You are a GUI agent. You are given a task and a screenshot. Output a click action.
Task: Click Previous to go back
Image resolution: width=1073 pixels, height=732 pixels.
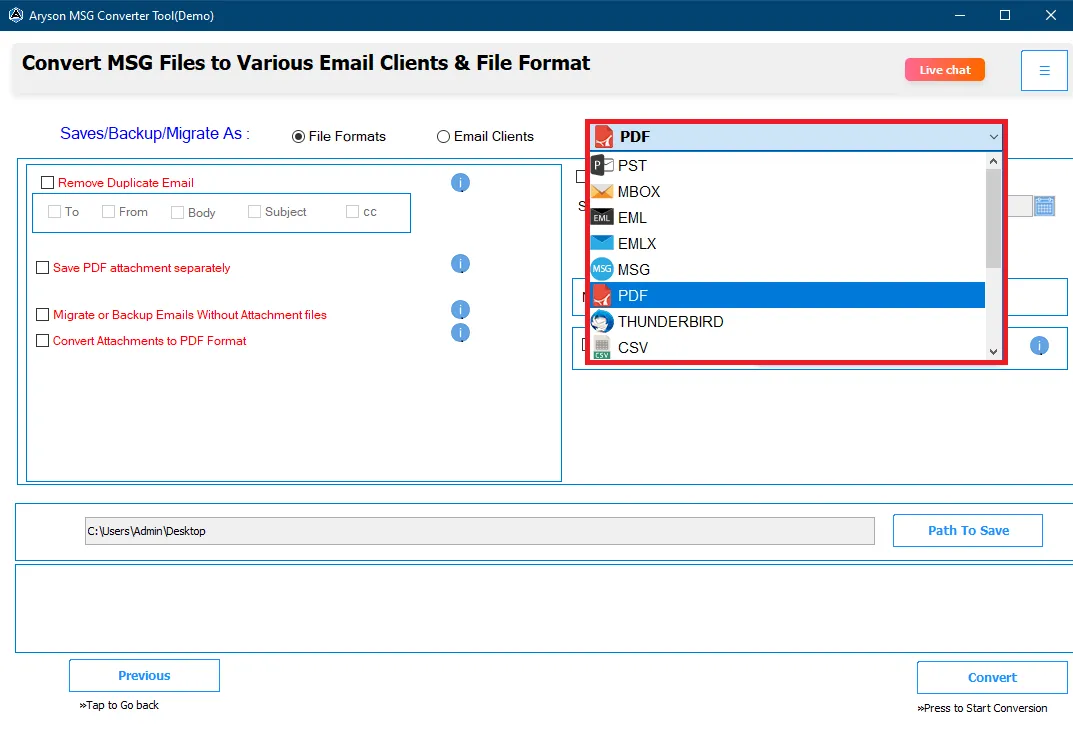coord(144,676)
